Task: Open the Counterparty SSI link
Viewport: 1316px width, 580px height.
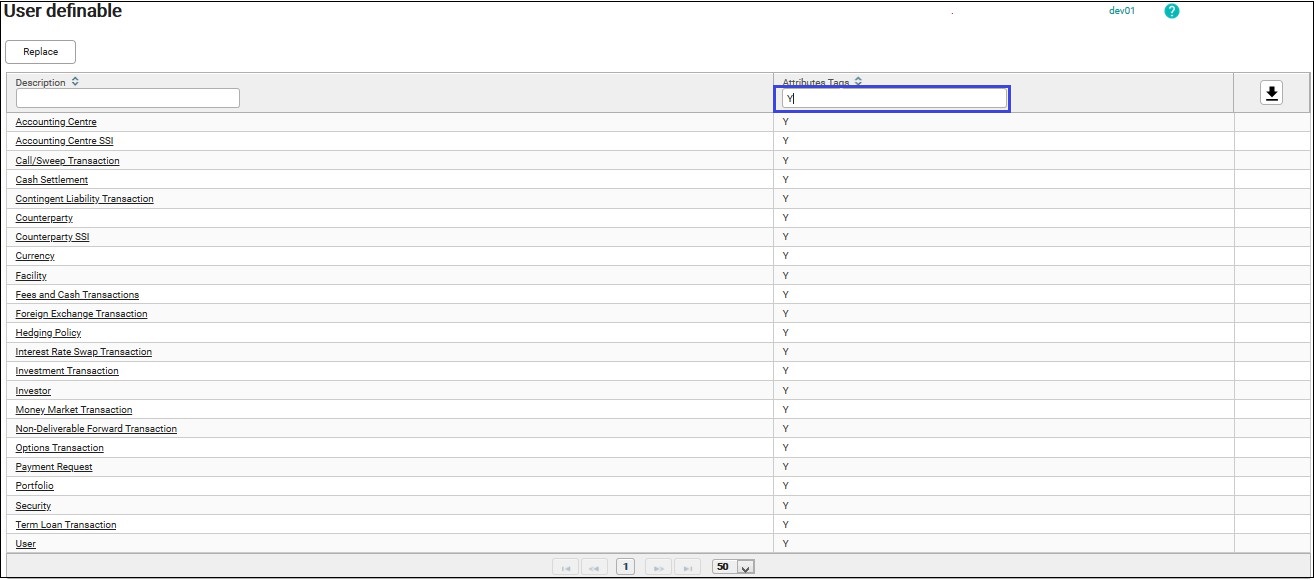Action: 53,237
